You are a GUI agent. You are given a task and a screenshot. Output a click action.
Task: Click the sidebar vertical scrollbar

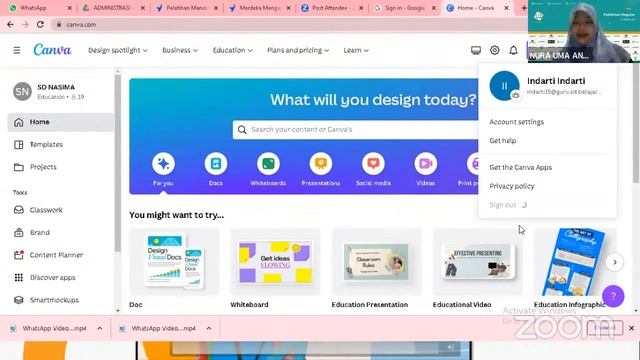click(118, 163)
